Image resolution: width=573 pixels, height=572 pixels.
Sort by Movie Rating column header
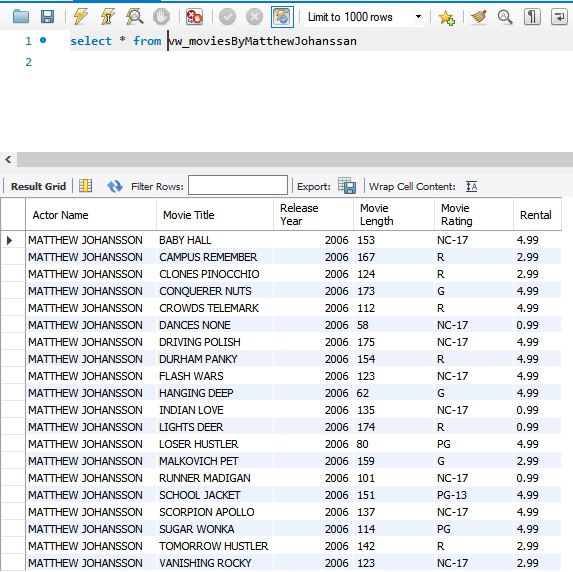(x=474, y=215)
